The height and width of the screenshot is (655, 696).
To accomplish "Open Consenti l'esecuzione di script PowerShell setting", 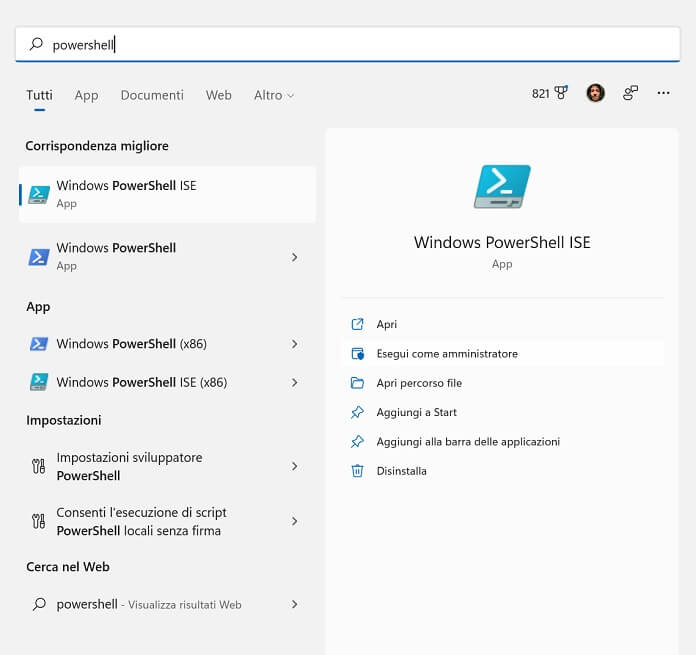I will [167, 521].
